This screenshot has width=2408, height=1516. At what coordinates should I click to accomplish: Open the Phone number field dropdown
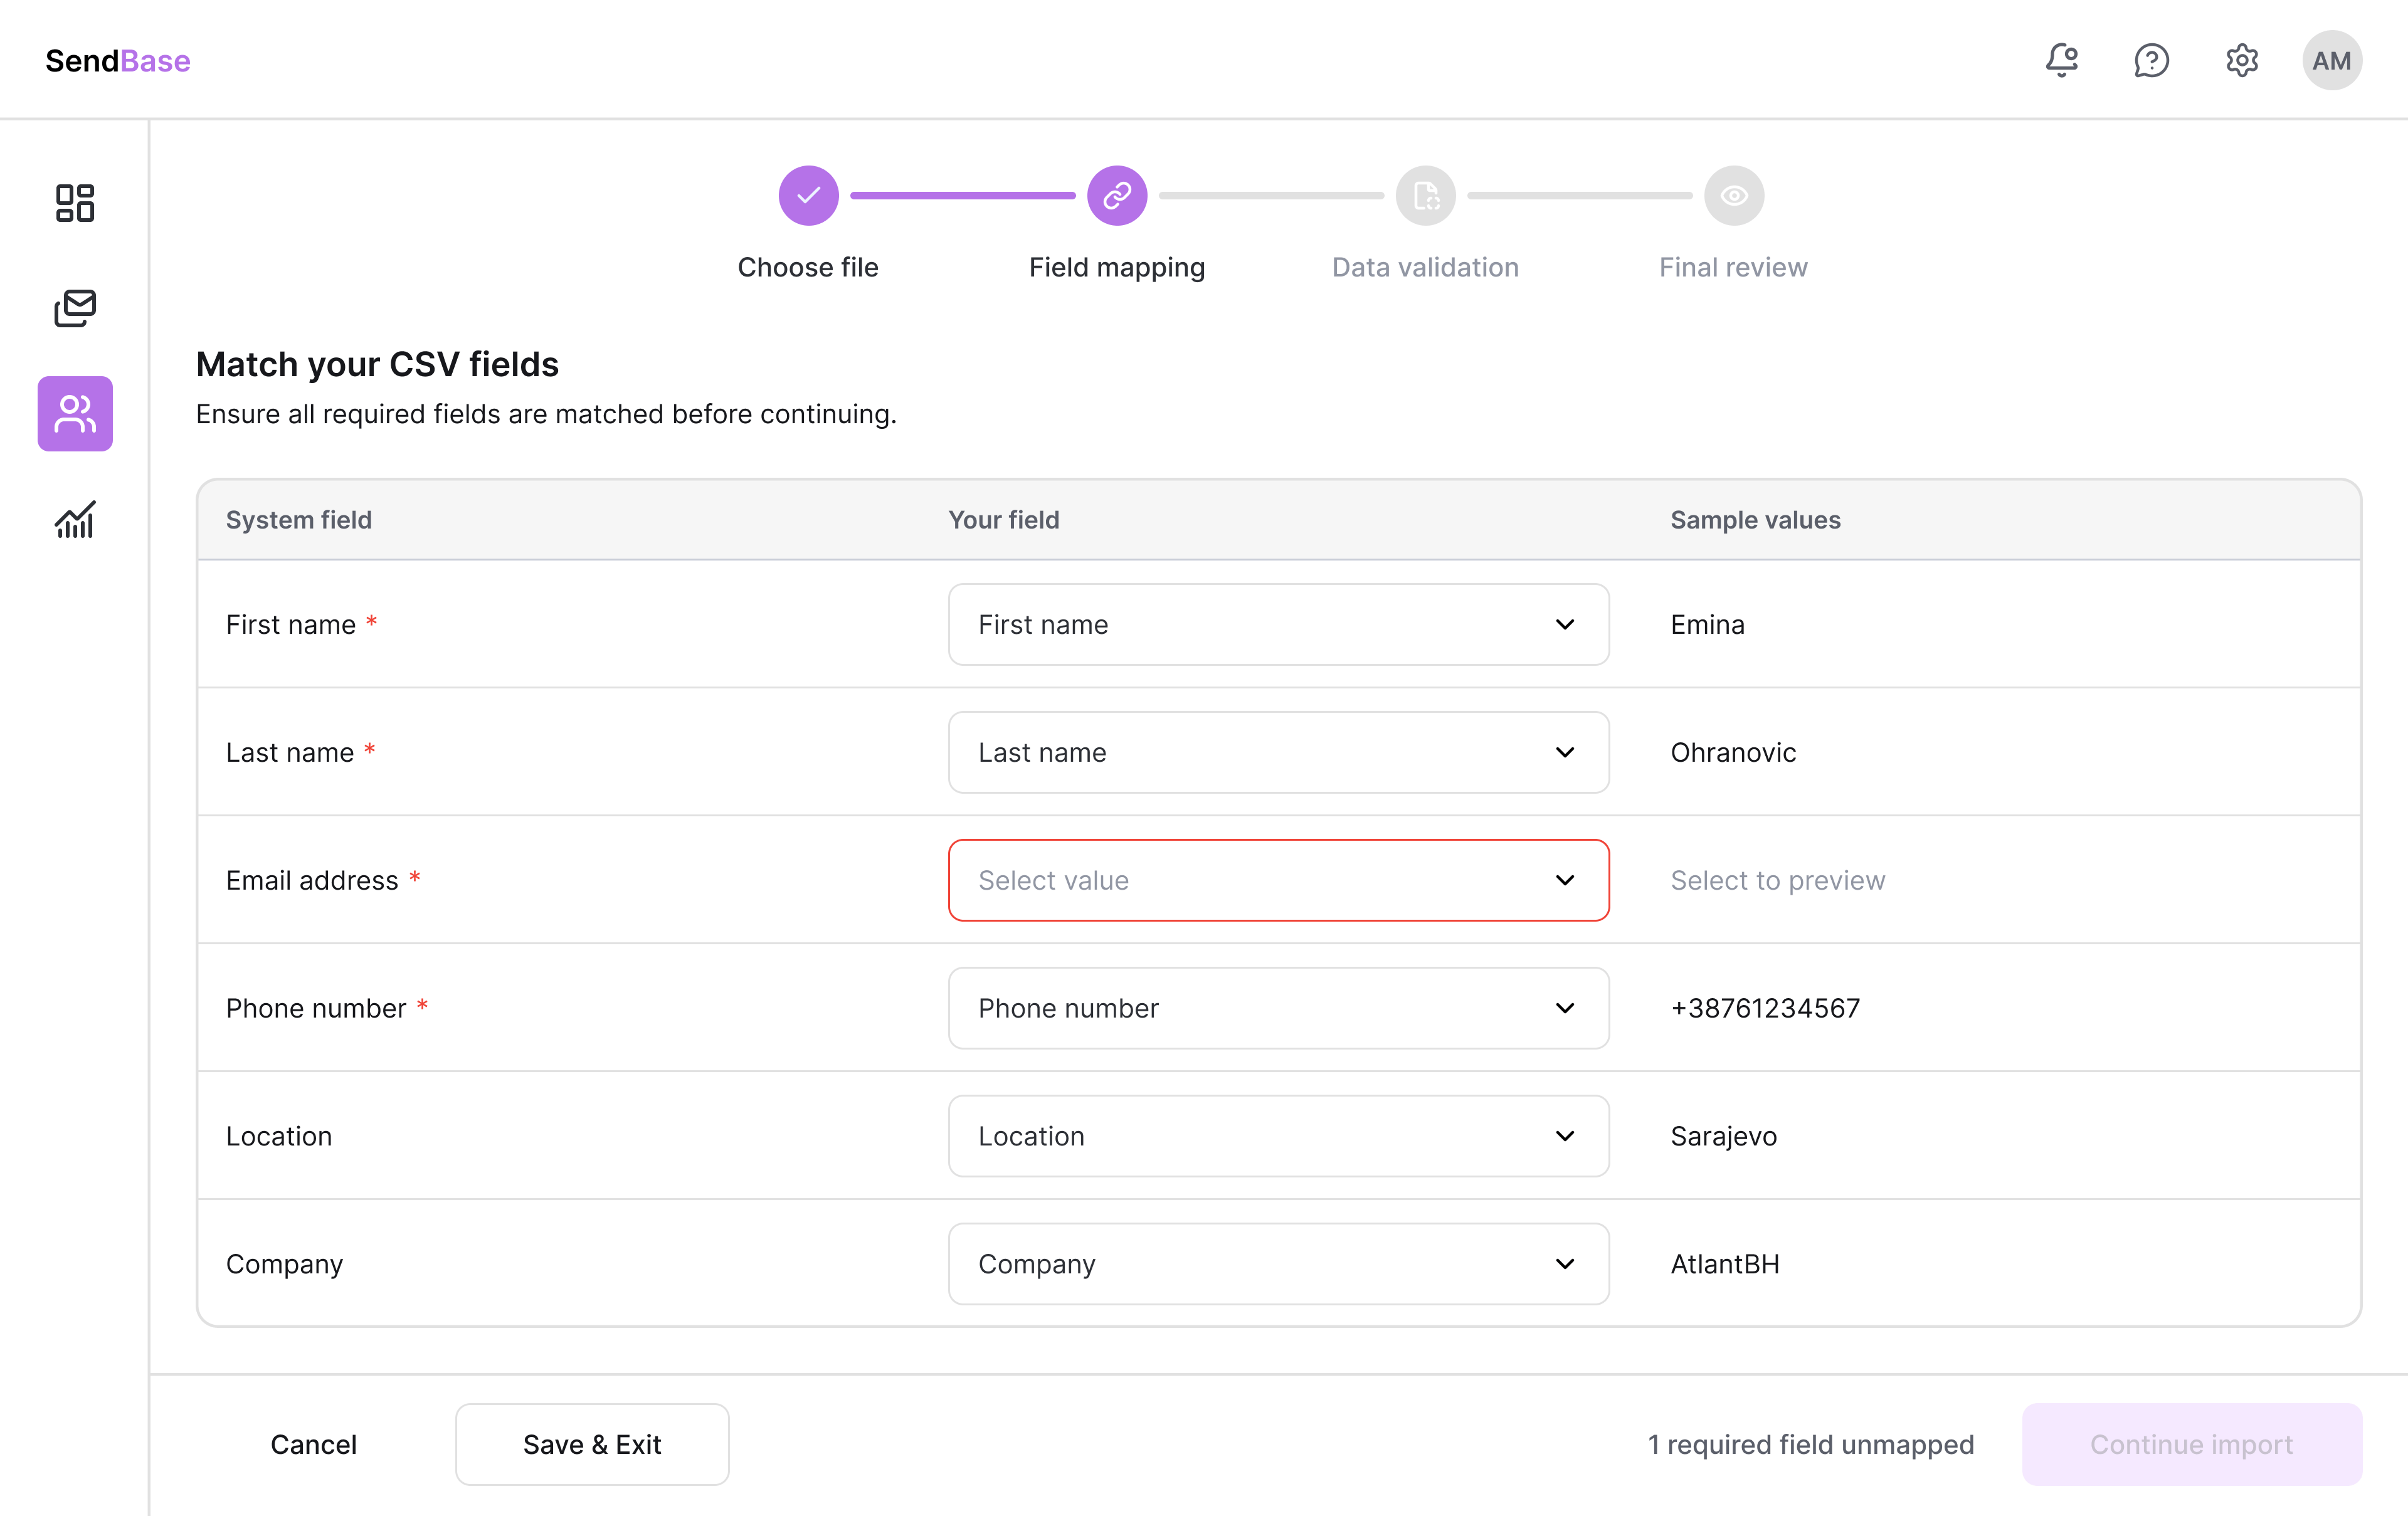click(1278, 1008)
